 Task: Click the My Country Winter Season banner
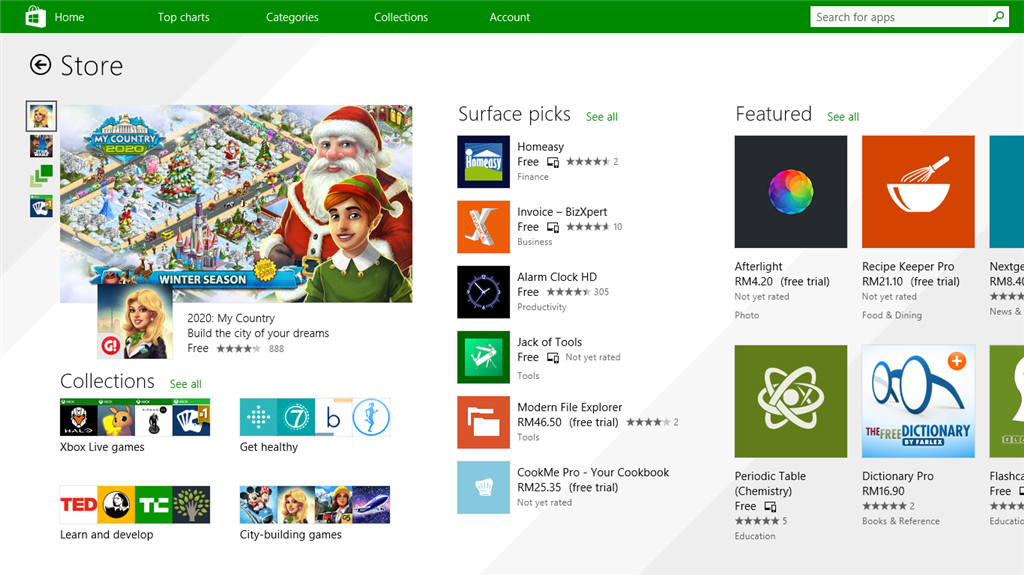tap(236, 204)
